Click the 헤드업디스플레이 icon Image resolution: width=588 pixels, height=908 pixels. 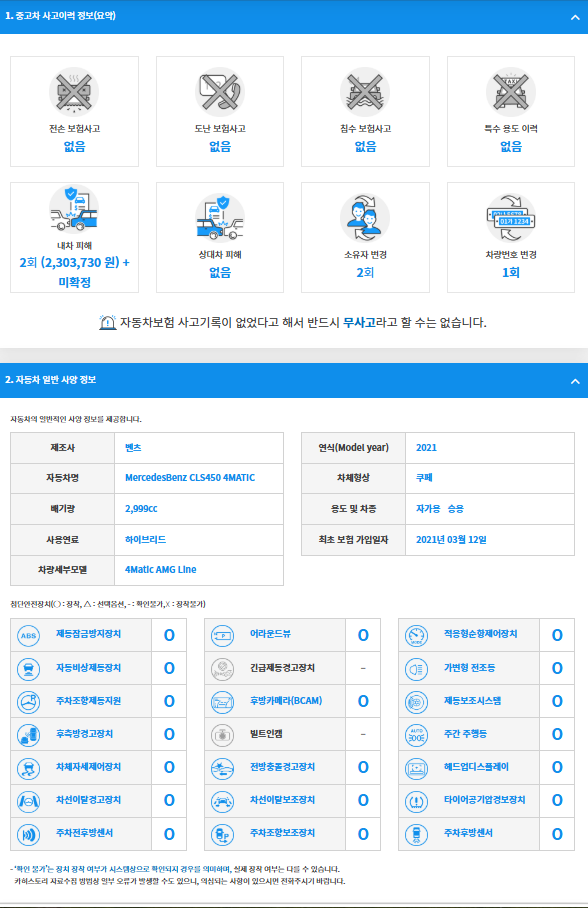coord(417,768)
